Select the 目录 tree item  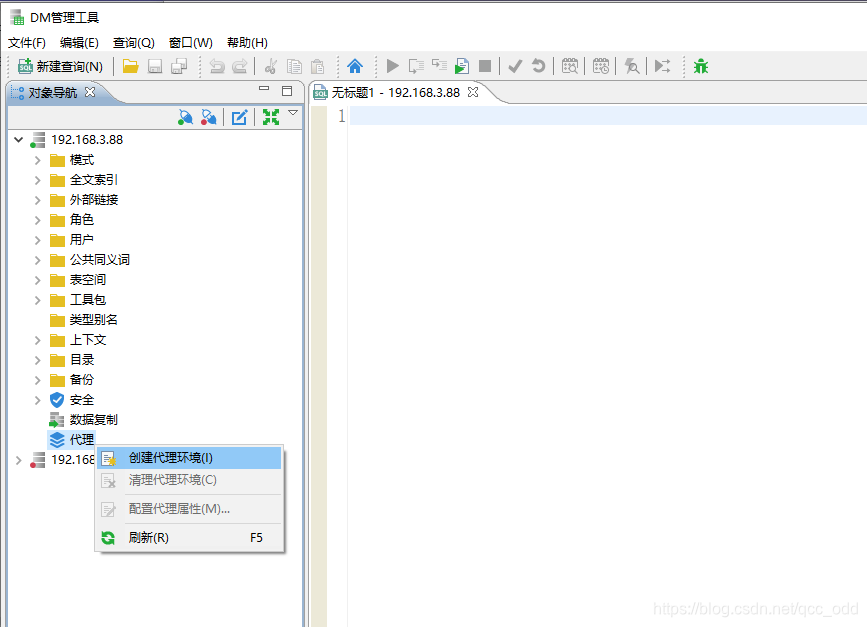coord(82,360)
